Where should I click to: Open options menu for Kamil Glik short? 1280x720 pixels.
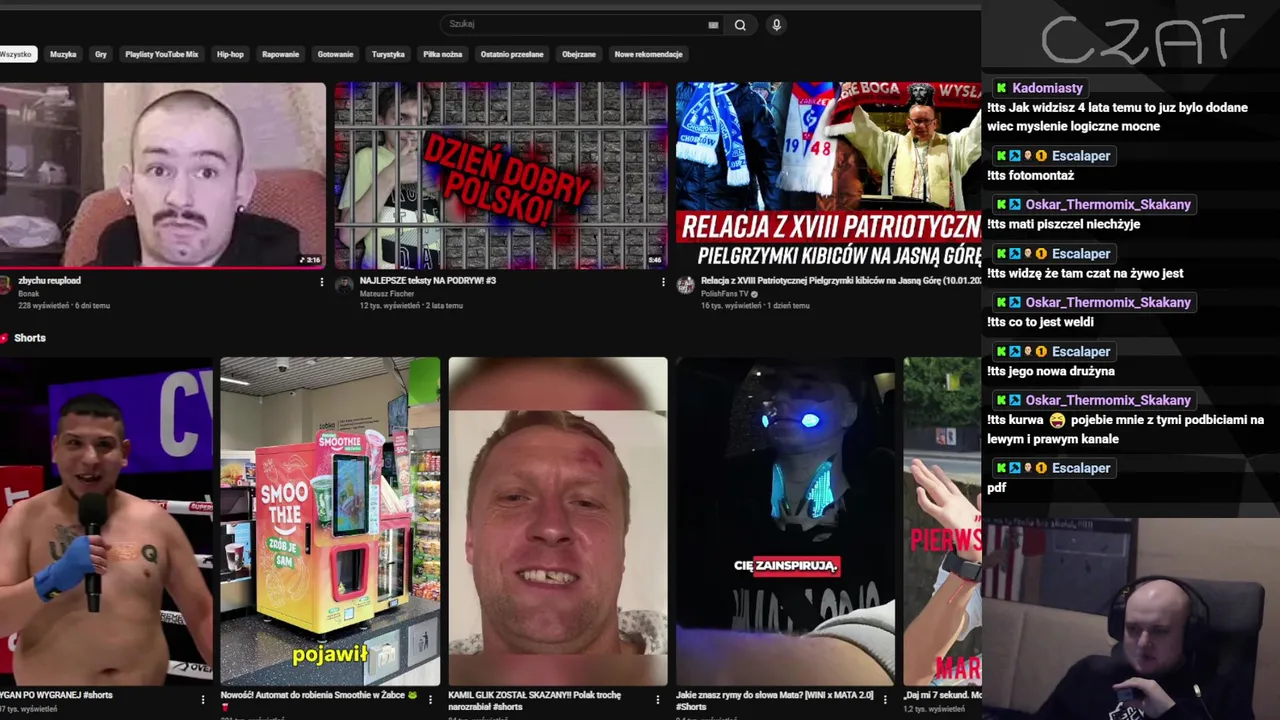pyautogui.click(x=658, y=700)
